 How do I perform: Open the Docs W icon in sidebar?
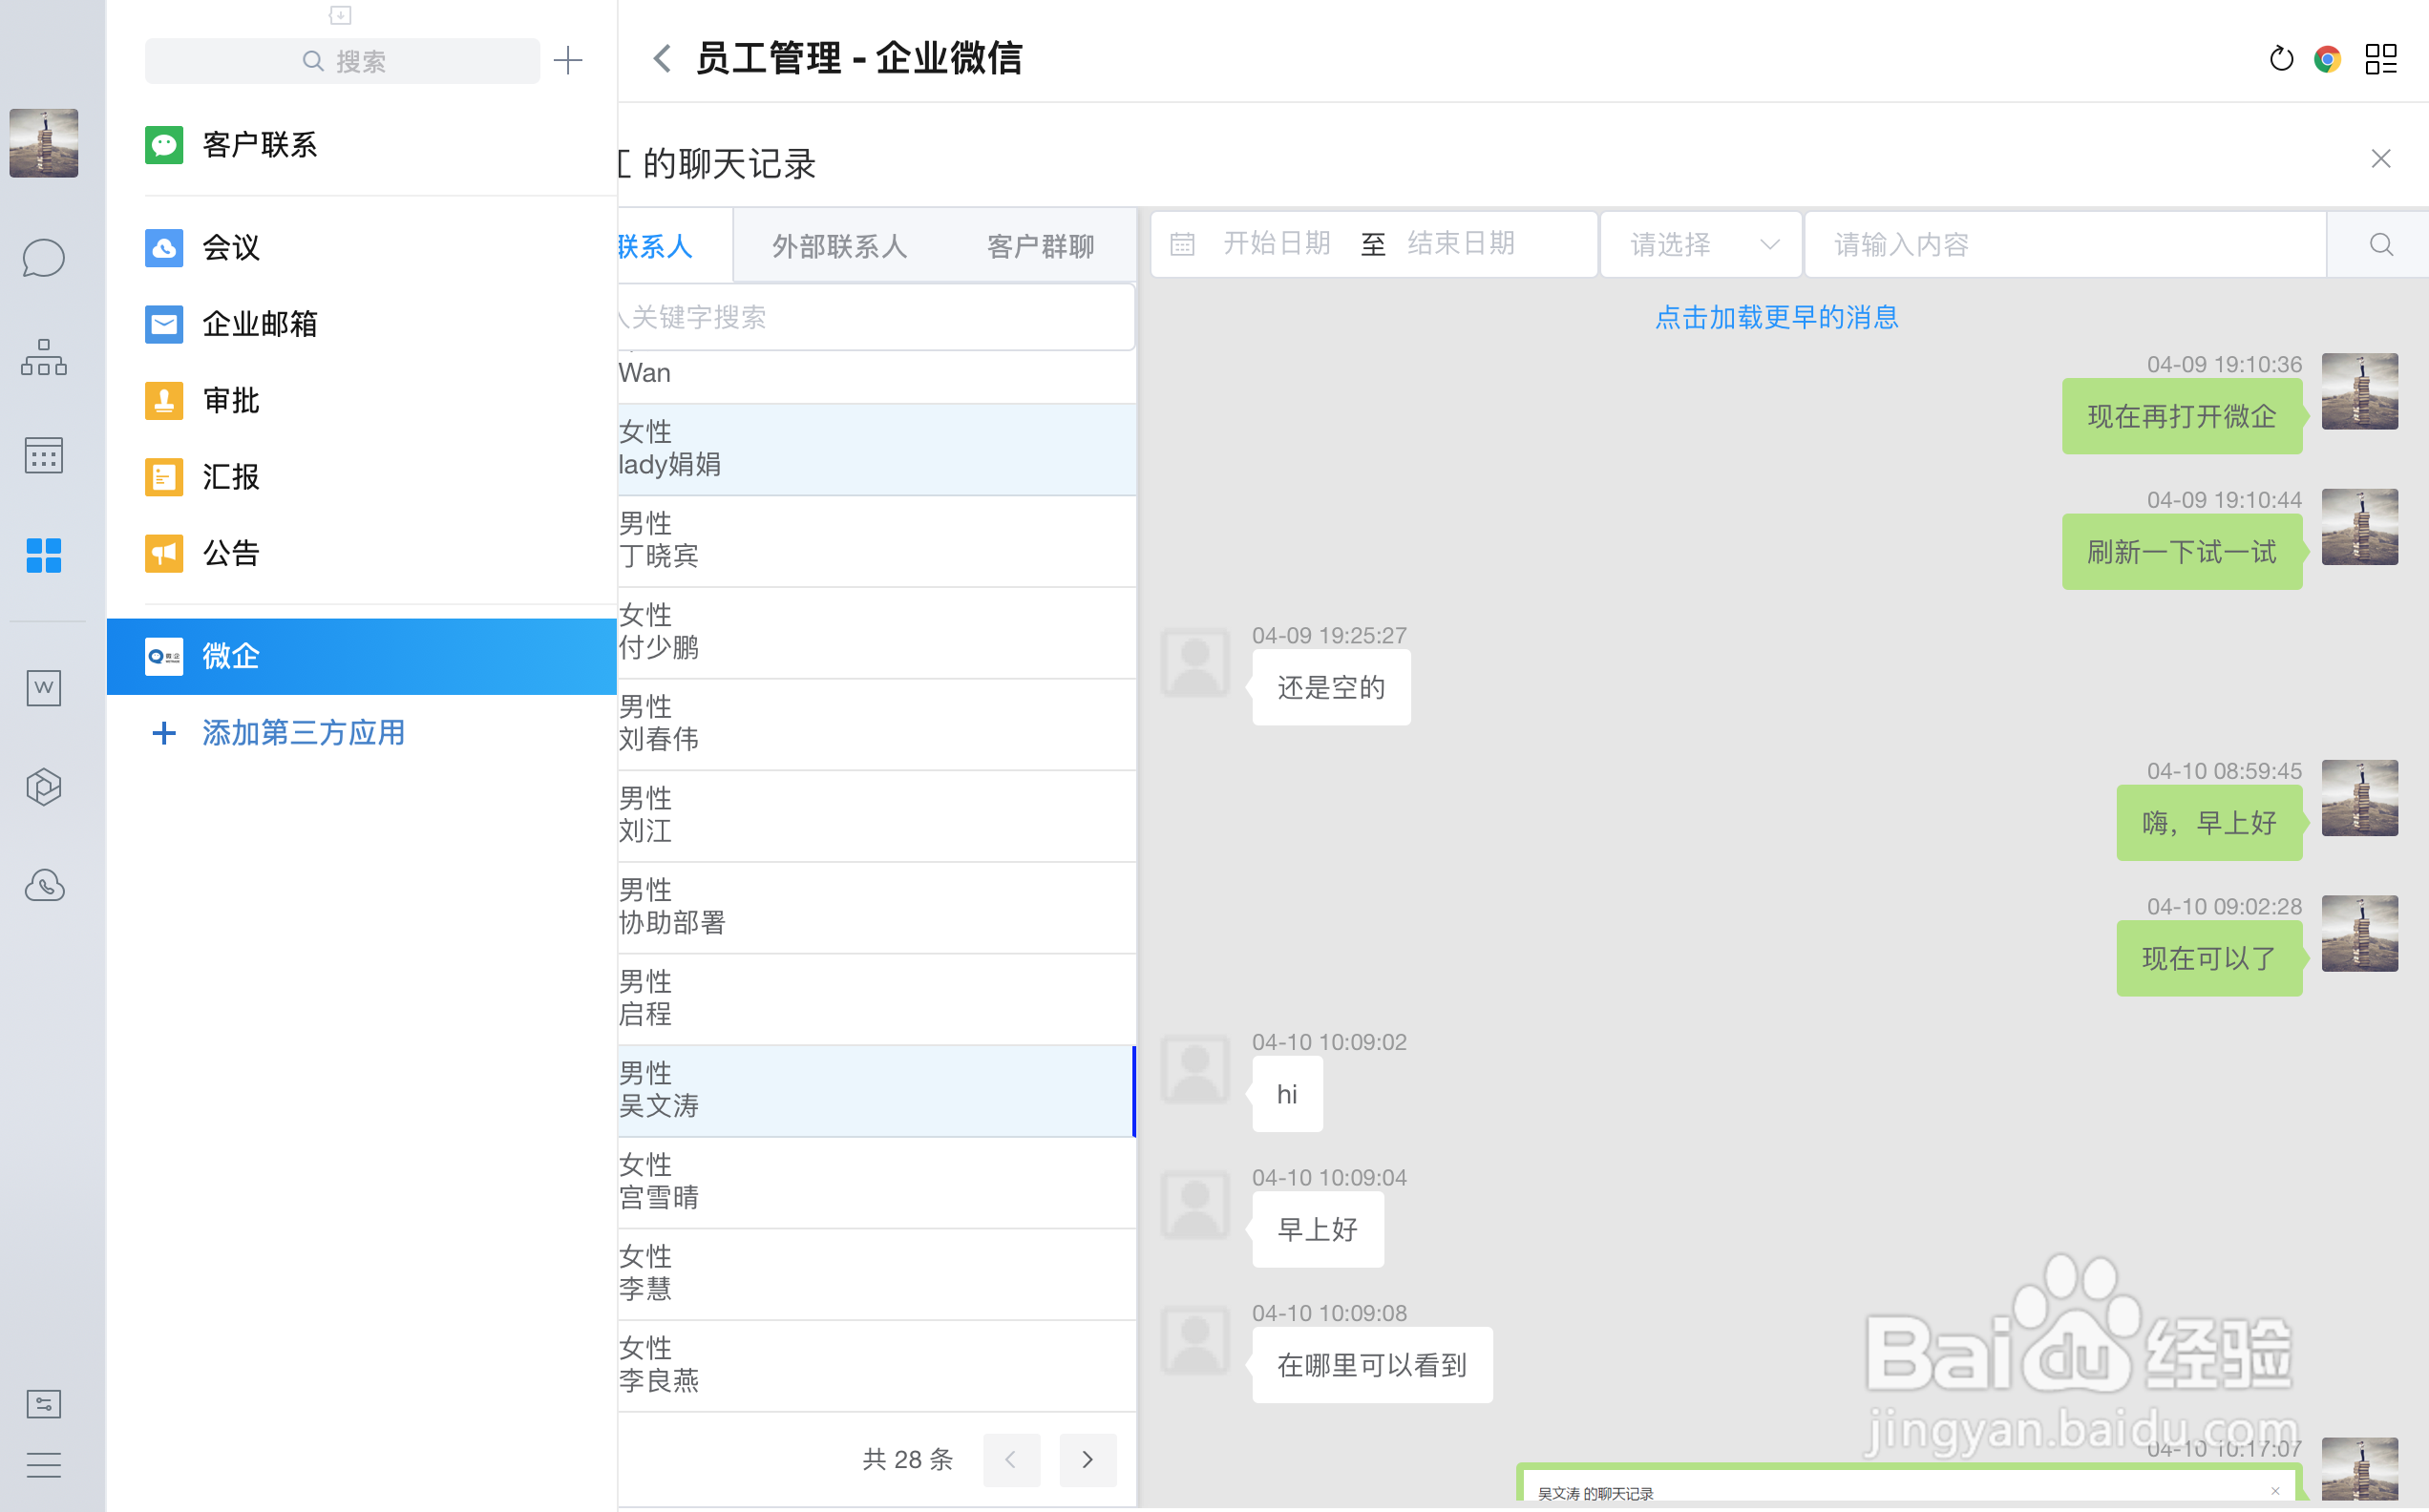coord(43,687)
